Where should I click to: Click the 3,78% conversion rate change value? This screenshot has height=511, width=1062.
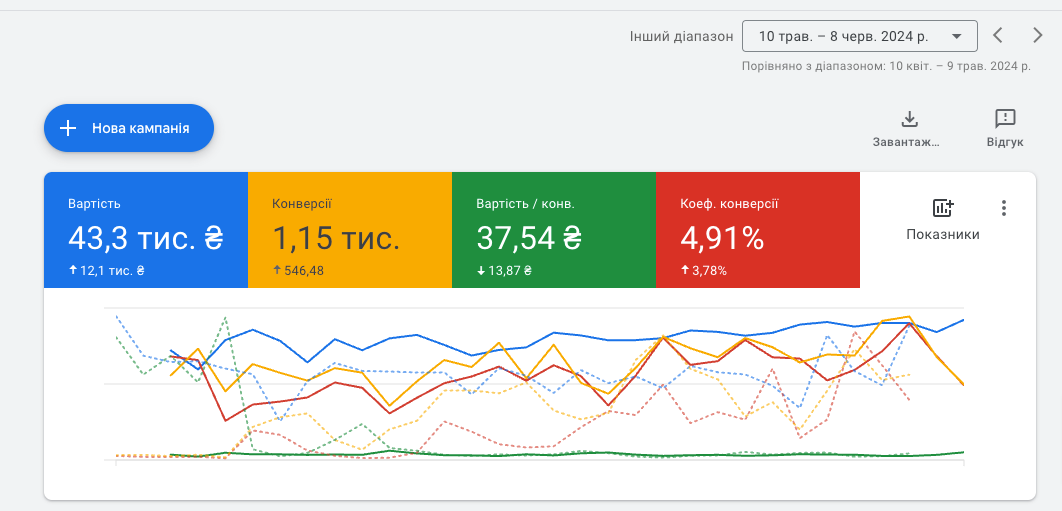click(x=709, y=270)
